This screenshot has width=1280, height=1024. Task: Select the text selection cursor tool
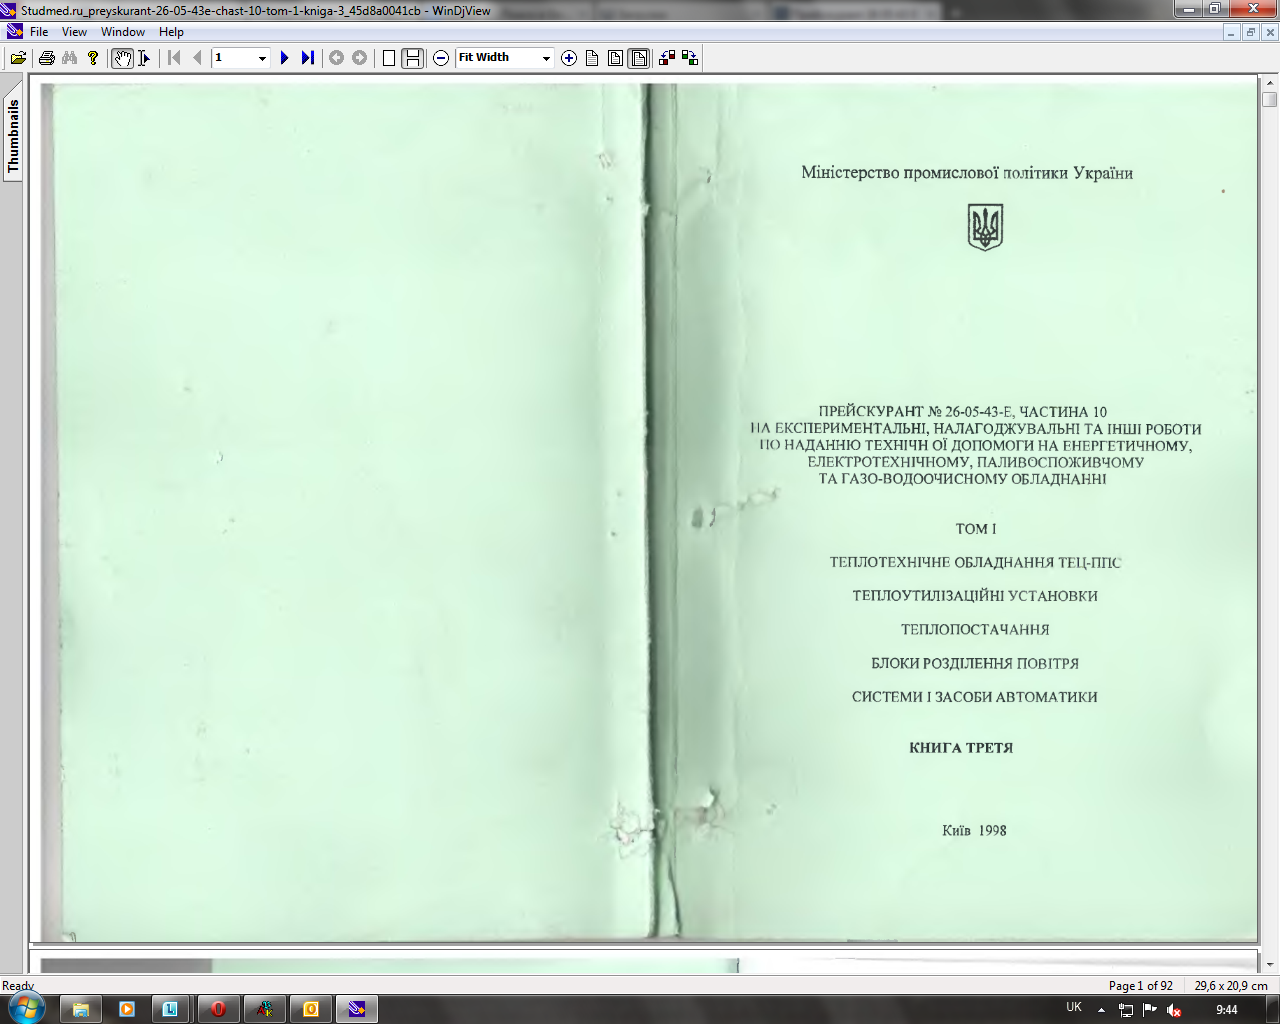(x=144, y=58)
